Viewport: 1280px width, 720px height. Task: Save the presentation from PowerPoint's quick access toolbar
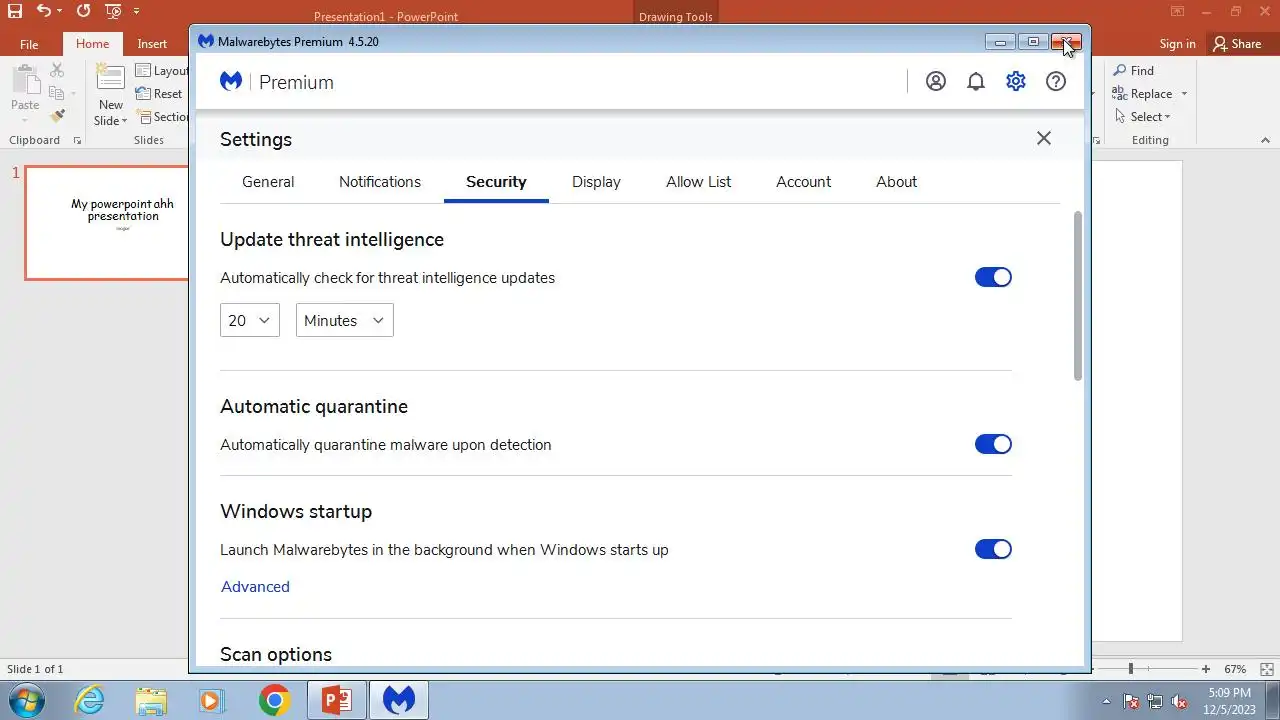point(14,12)
